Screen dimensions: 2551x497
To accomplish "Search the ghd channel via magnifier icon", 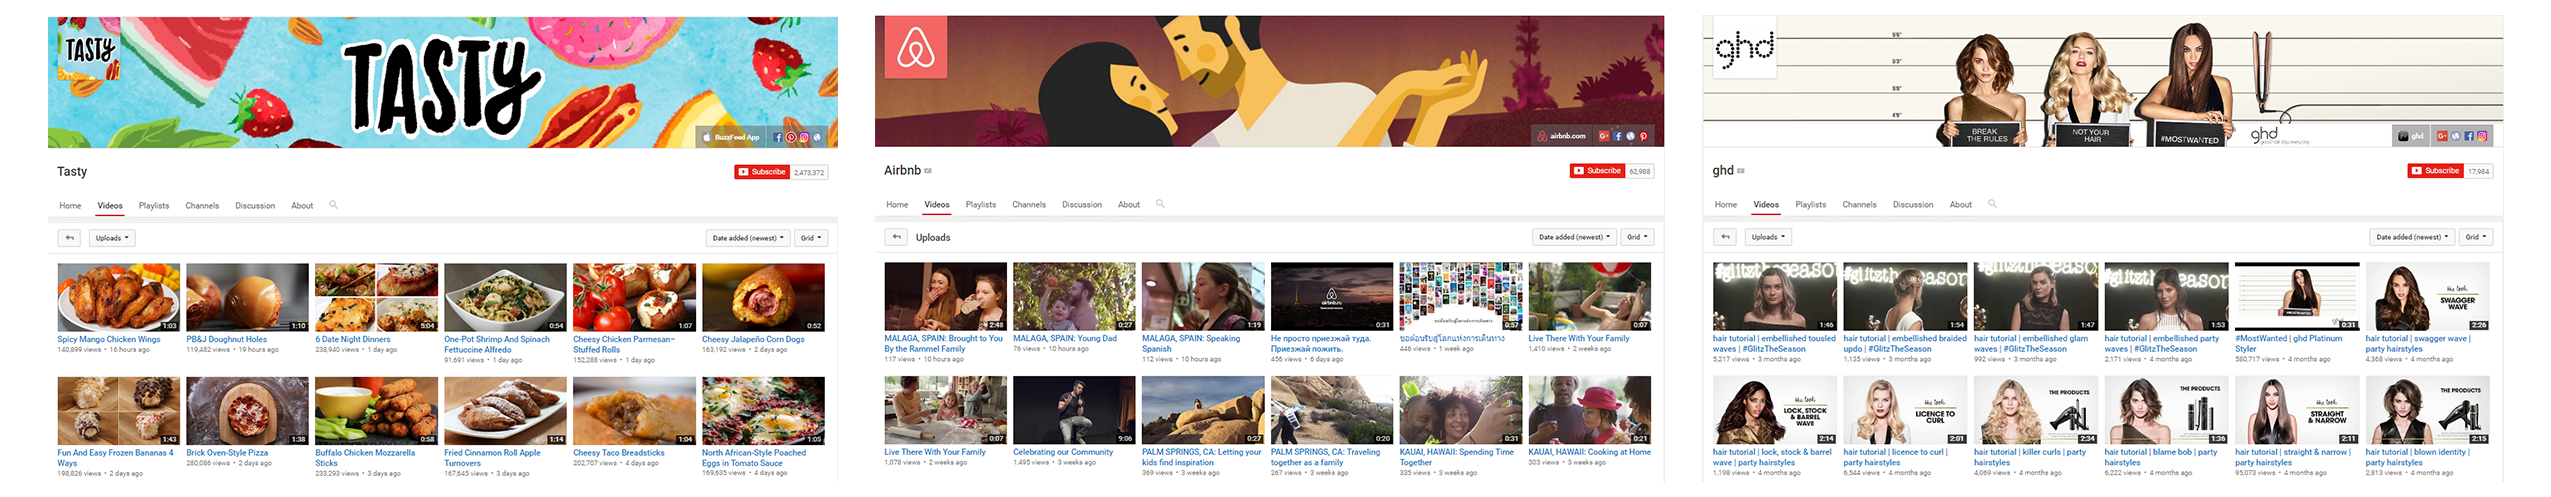I will point(1992,204).
